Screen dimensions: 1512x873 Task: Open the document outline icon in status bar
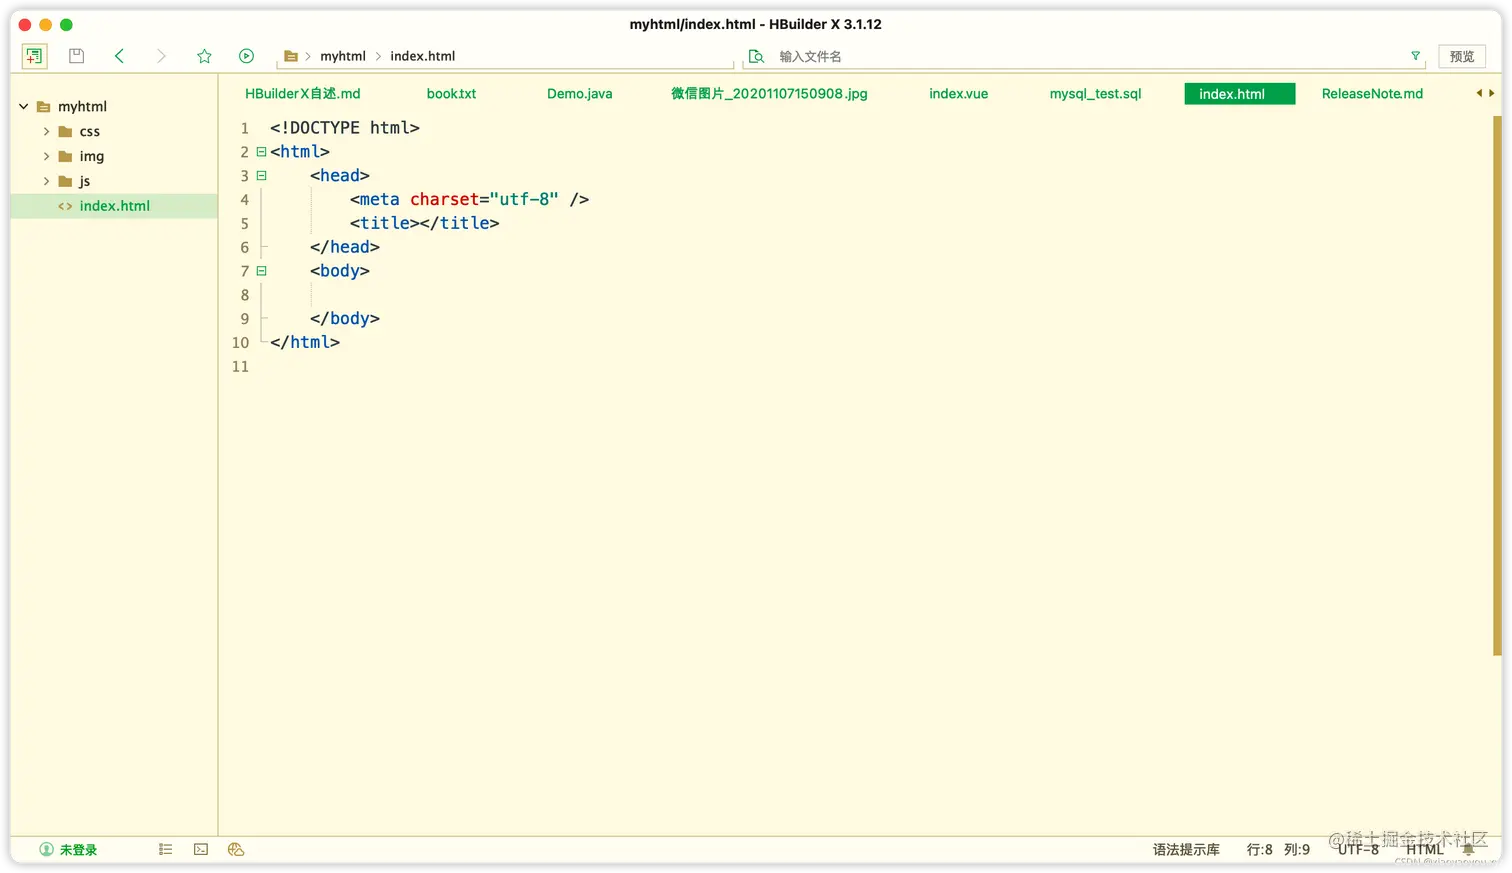(166, 849)
